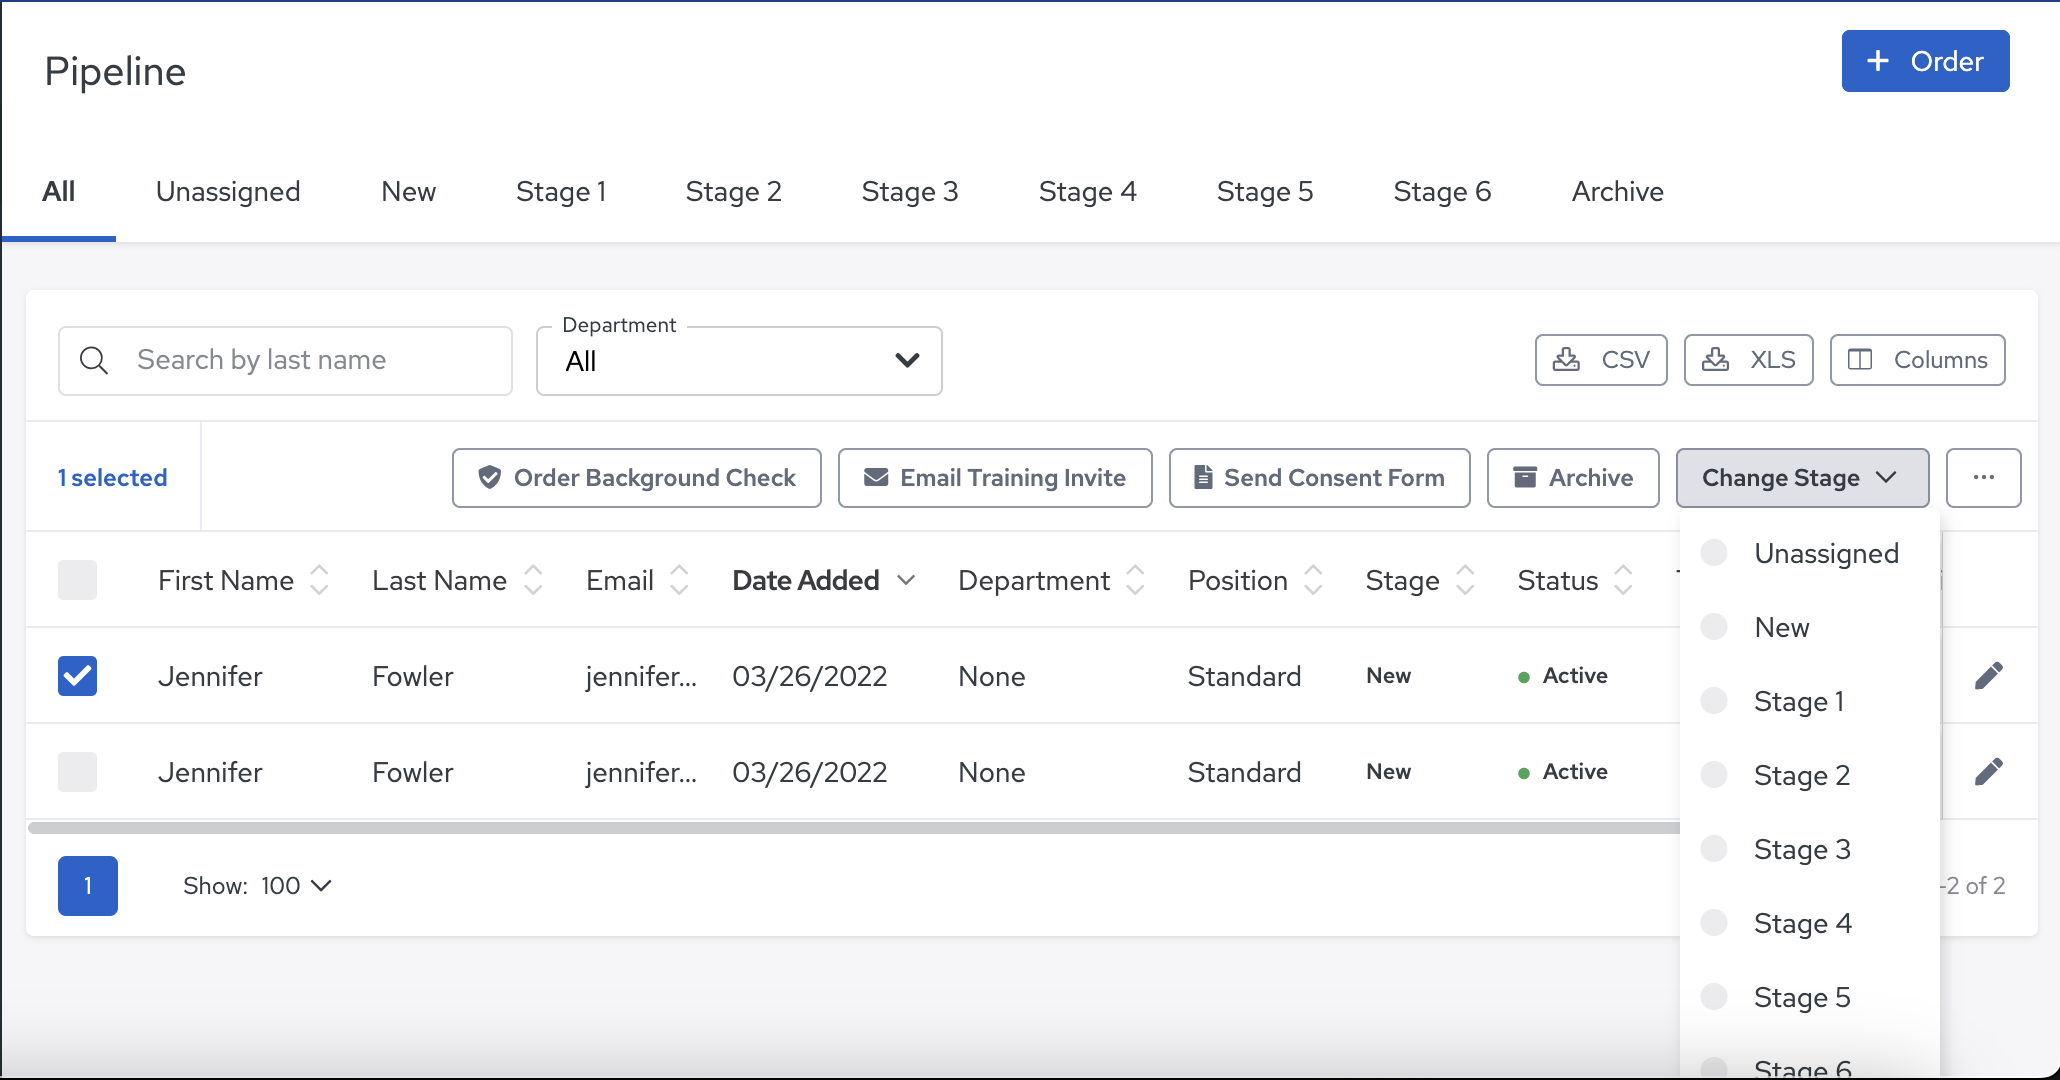Click the 1 selected label
This screenshot has width=2060, height=1080.
[x=112, y=478]
